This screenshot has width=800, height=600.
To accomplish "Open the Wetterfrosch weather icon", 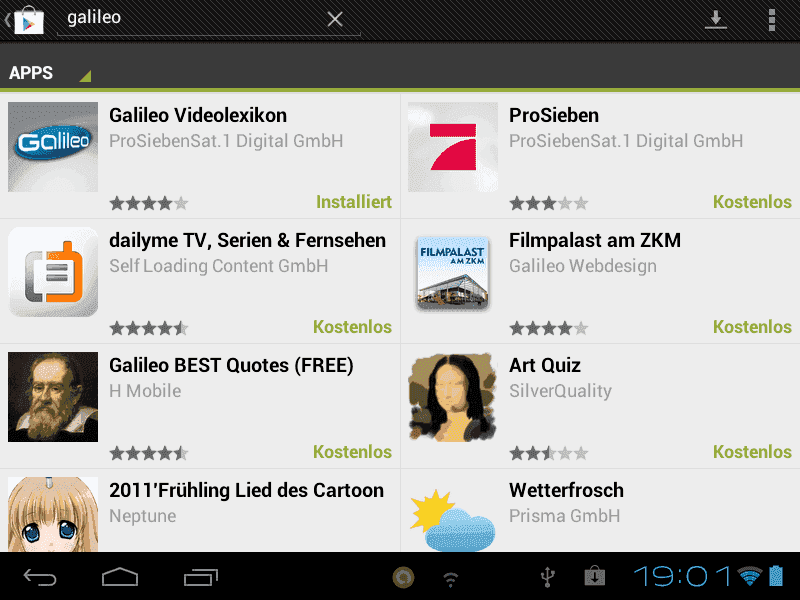I will point(453,519).
